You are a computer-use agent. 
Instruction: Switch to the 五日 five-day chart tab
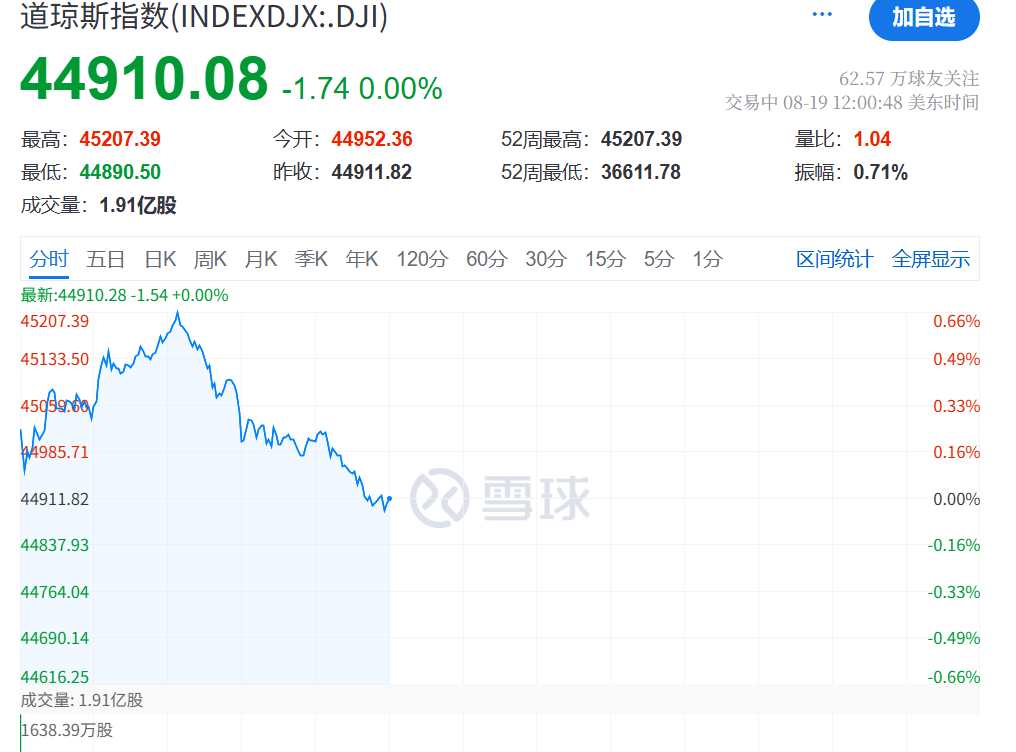(106, 260)
